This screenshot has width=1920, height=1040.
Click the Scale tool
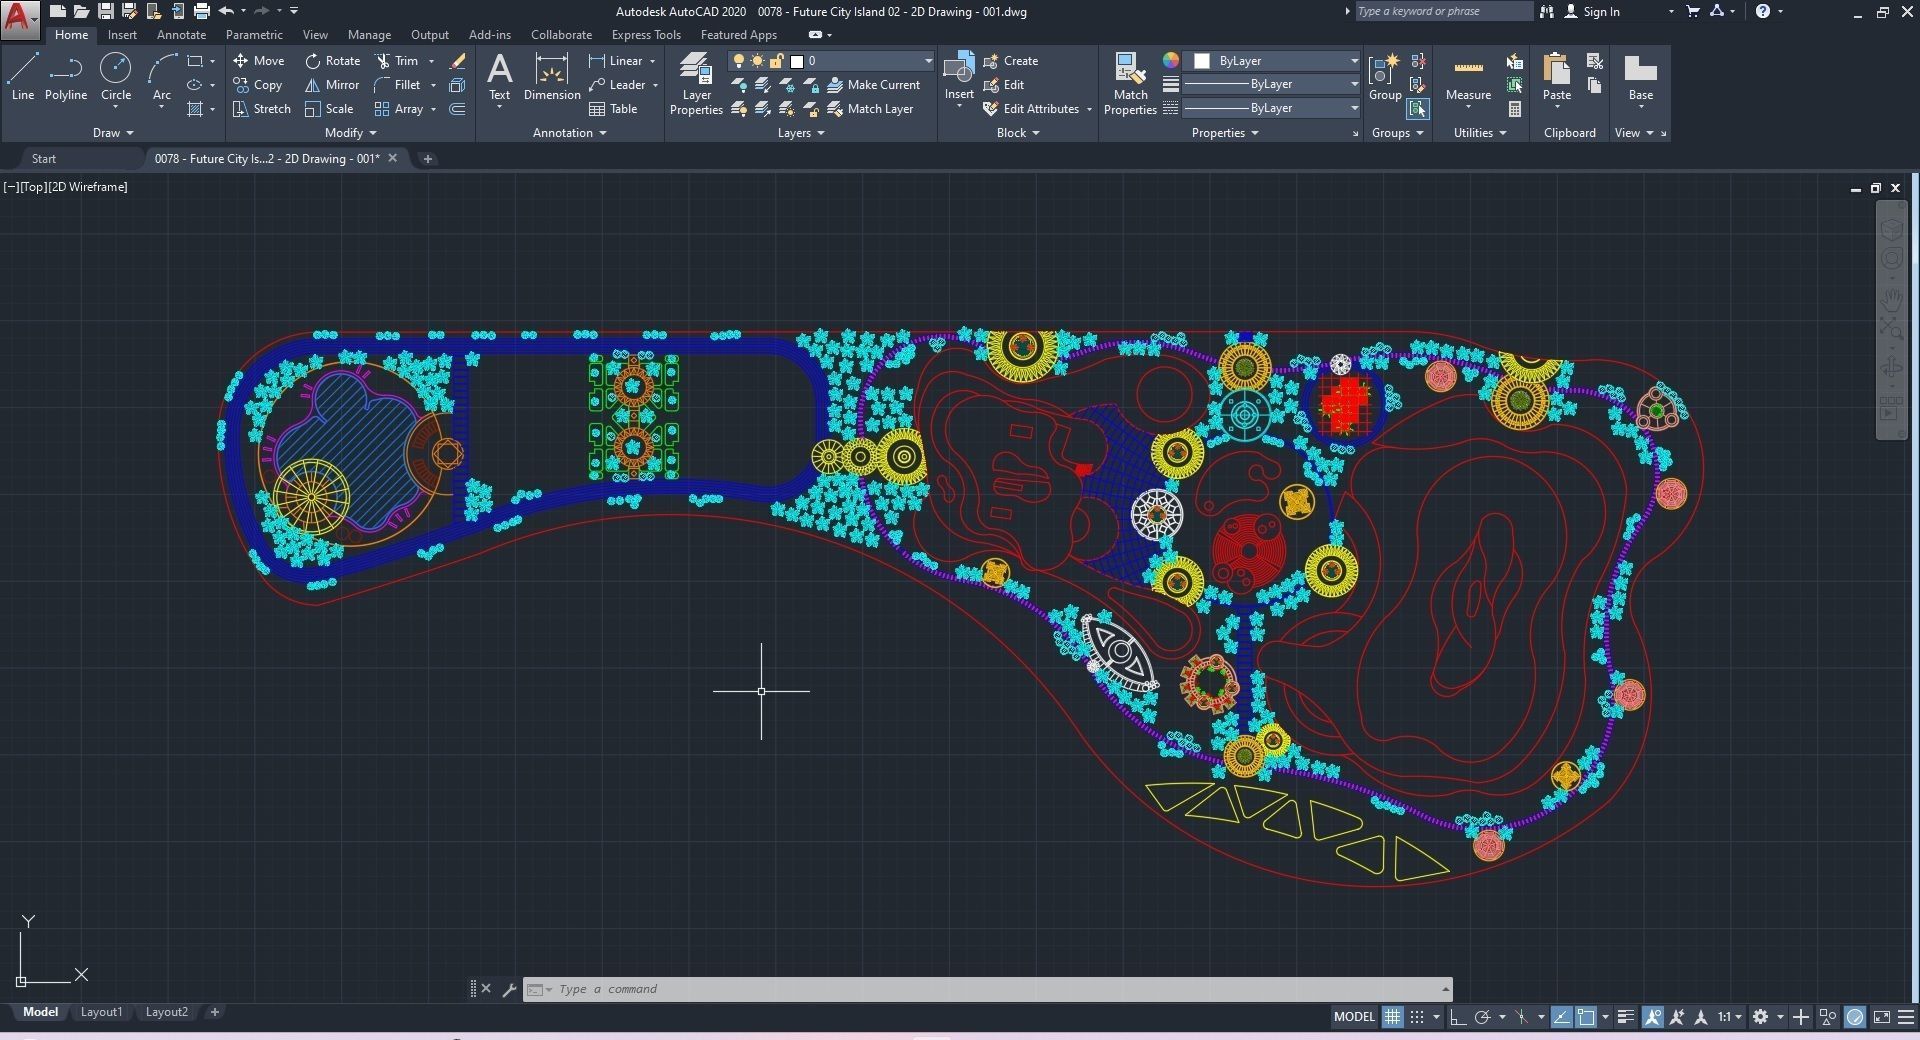329,109
